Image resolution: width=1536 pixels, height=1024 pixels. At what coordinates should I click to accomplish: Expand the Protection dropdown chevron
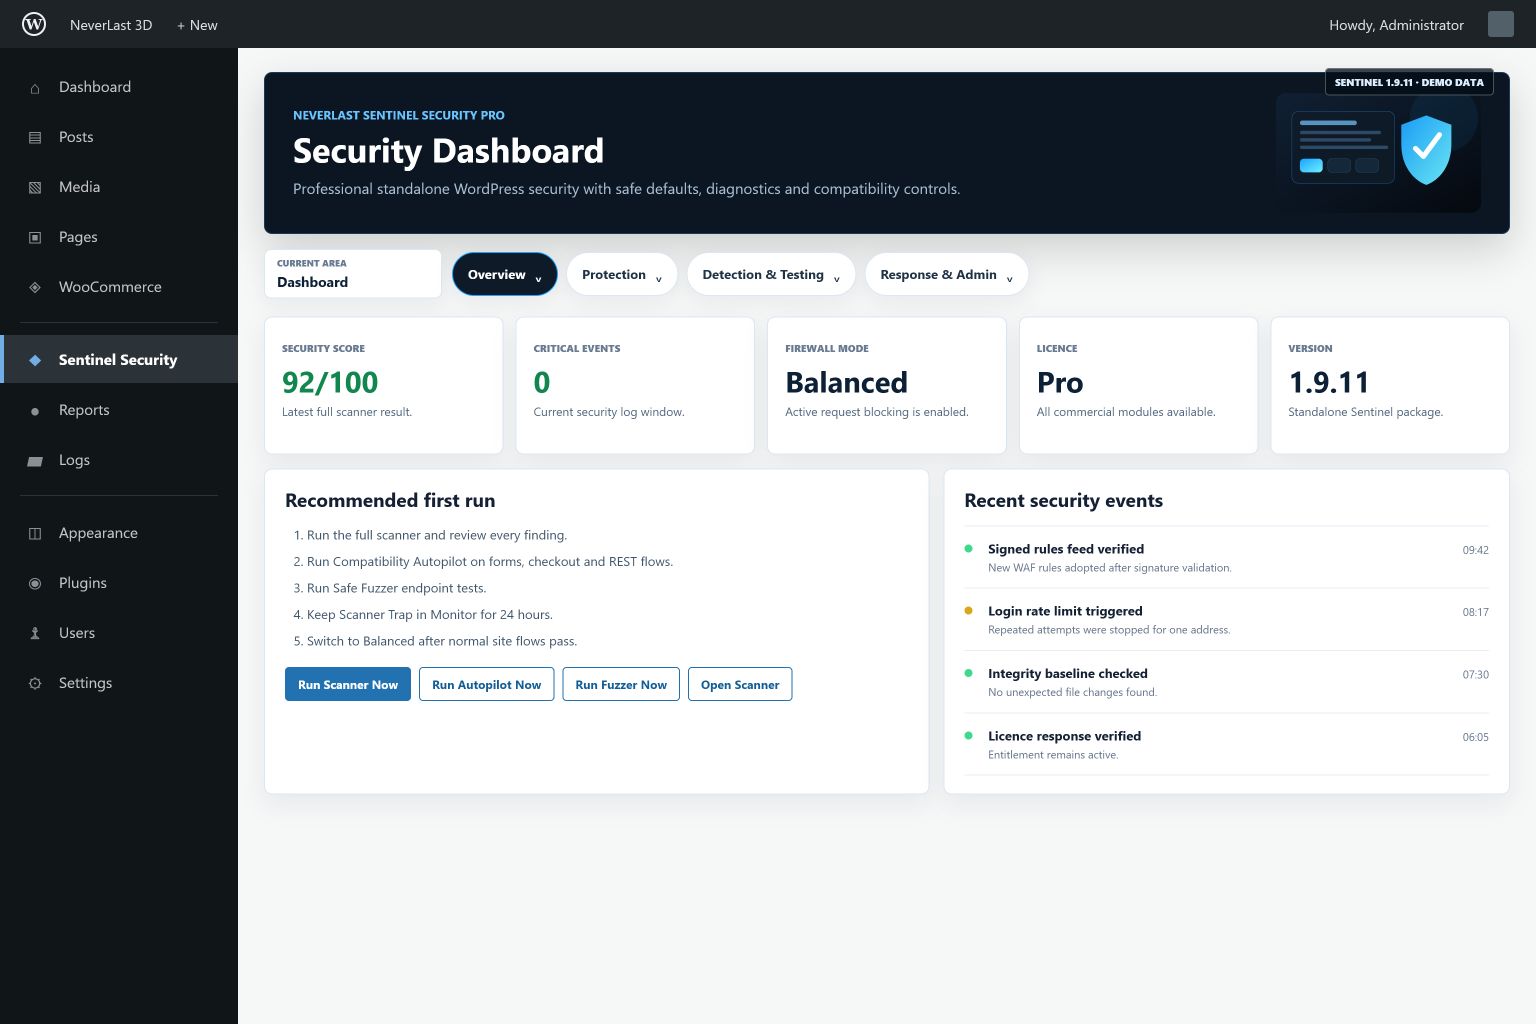tap(658, 279)
